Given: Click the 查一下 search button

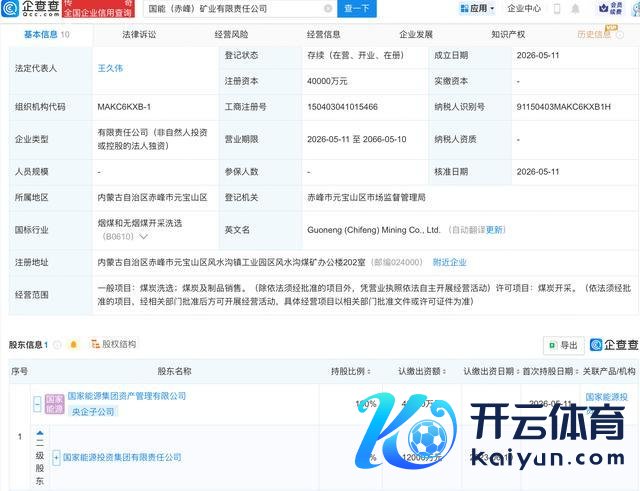Looking at the screenshot, I should [x=357, y=8].
